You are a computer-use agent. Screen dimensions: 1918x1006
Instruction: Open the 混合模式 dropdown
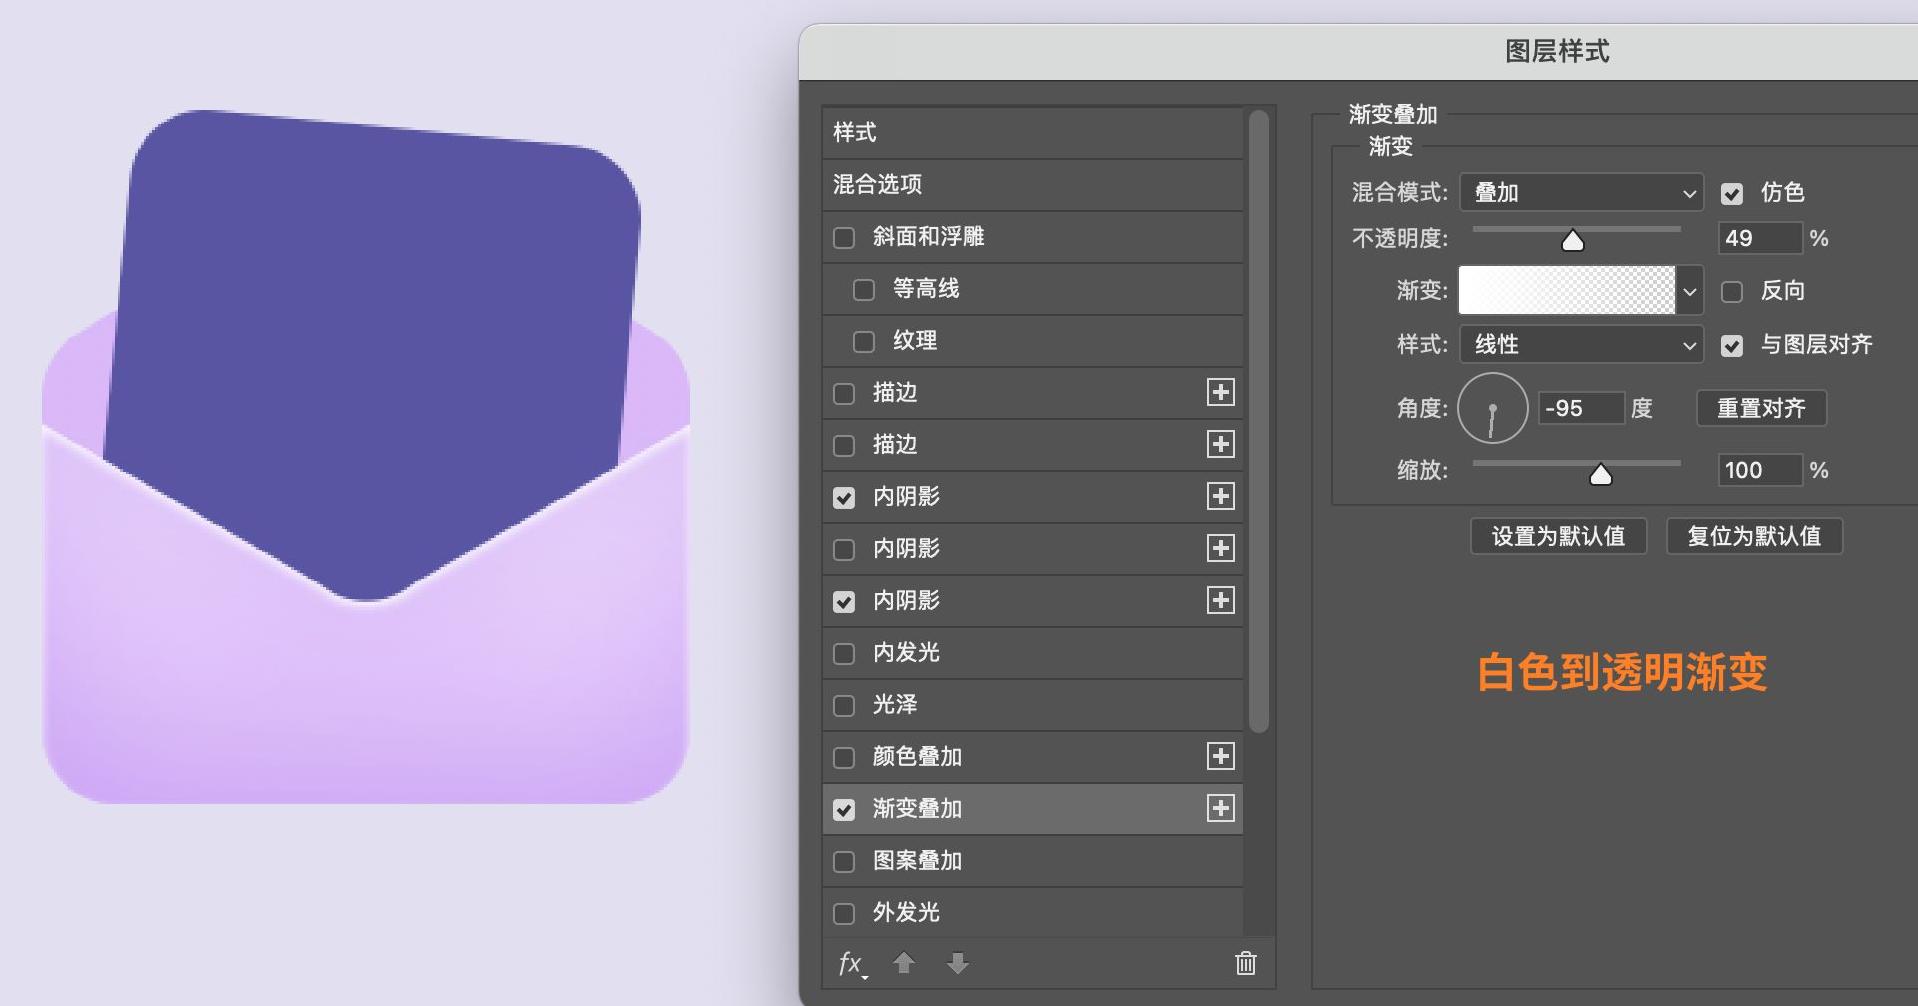tap(1581, 192)
